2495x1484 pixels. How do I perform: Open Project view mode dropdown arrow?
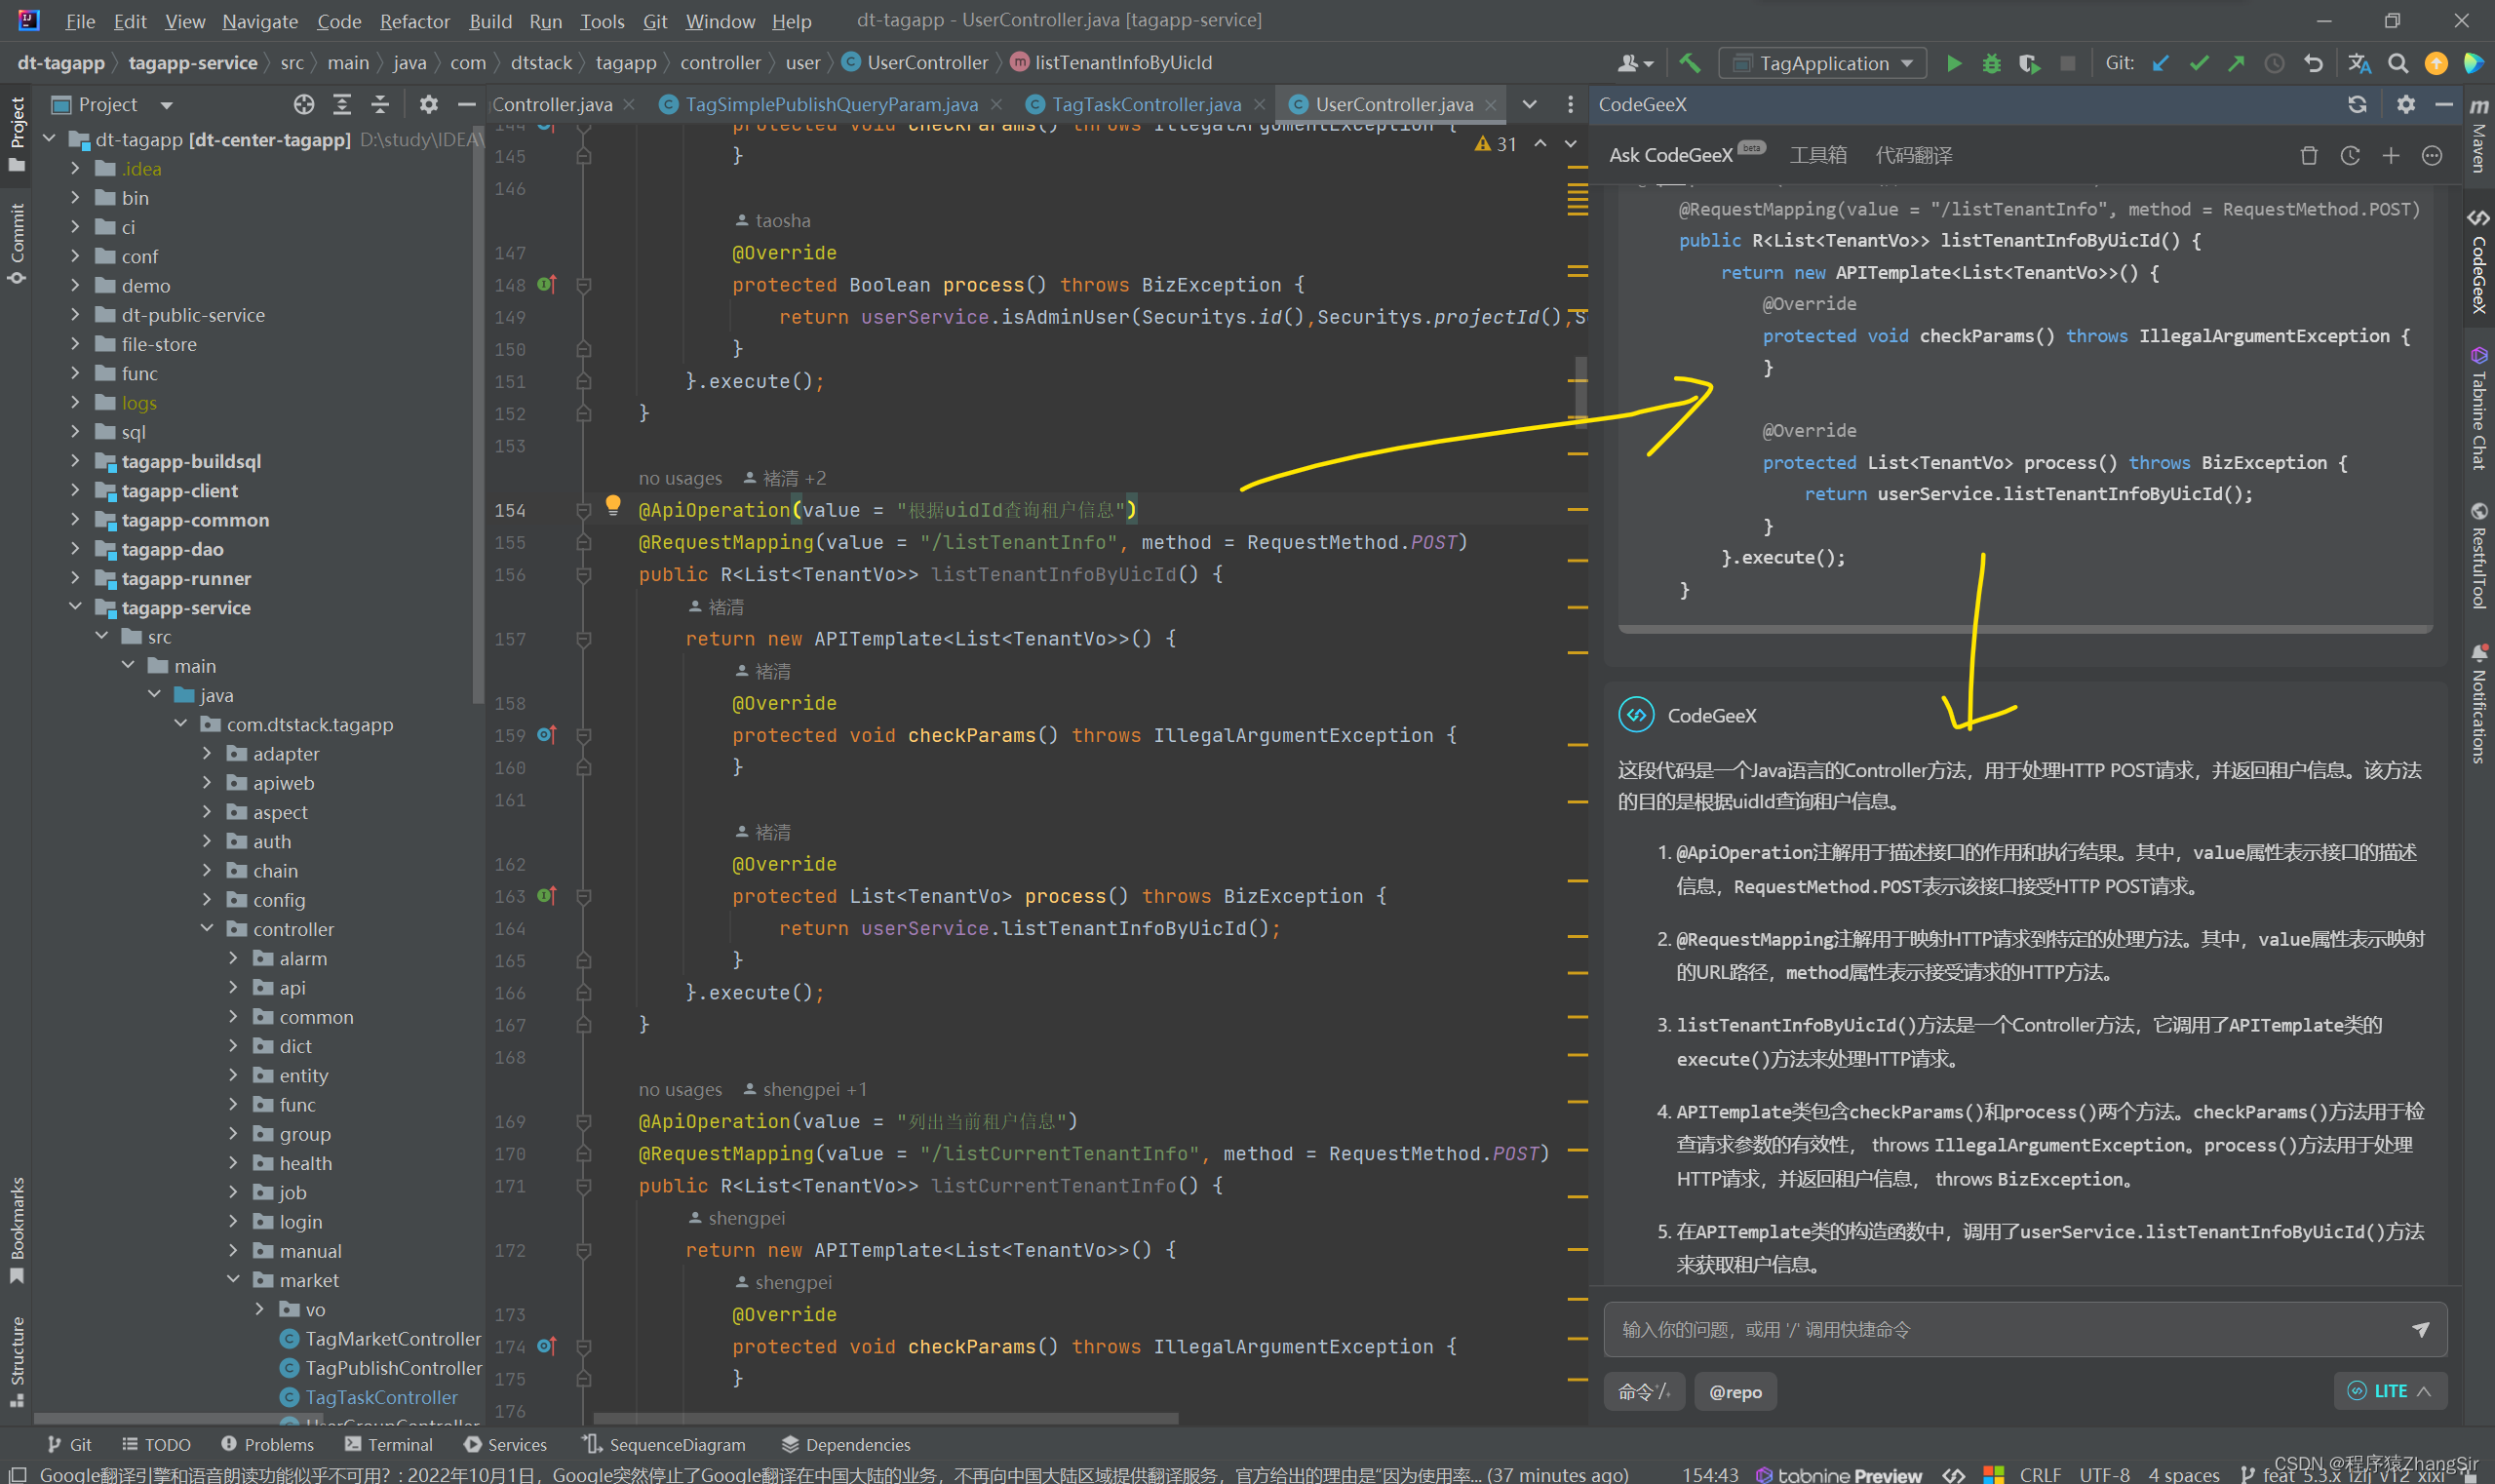coord(166,104)
